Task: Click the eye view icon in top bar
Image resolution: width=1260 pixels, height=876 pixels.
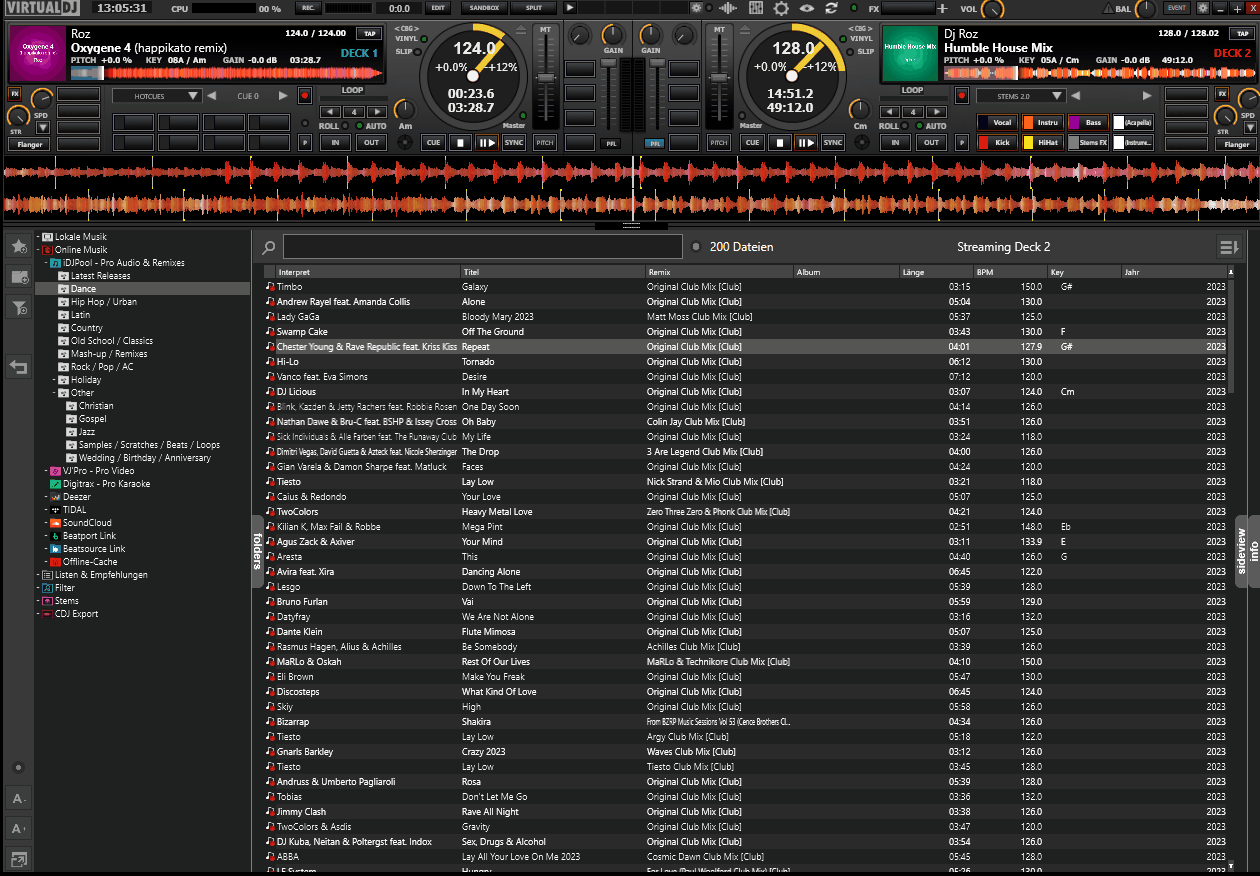Action: (806, 8)
